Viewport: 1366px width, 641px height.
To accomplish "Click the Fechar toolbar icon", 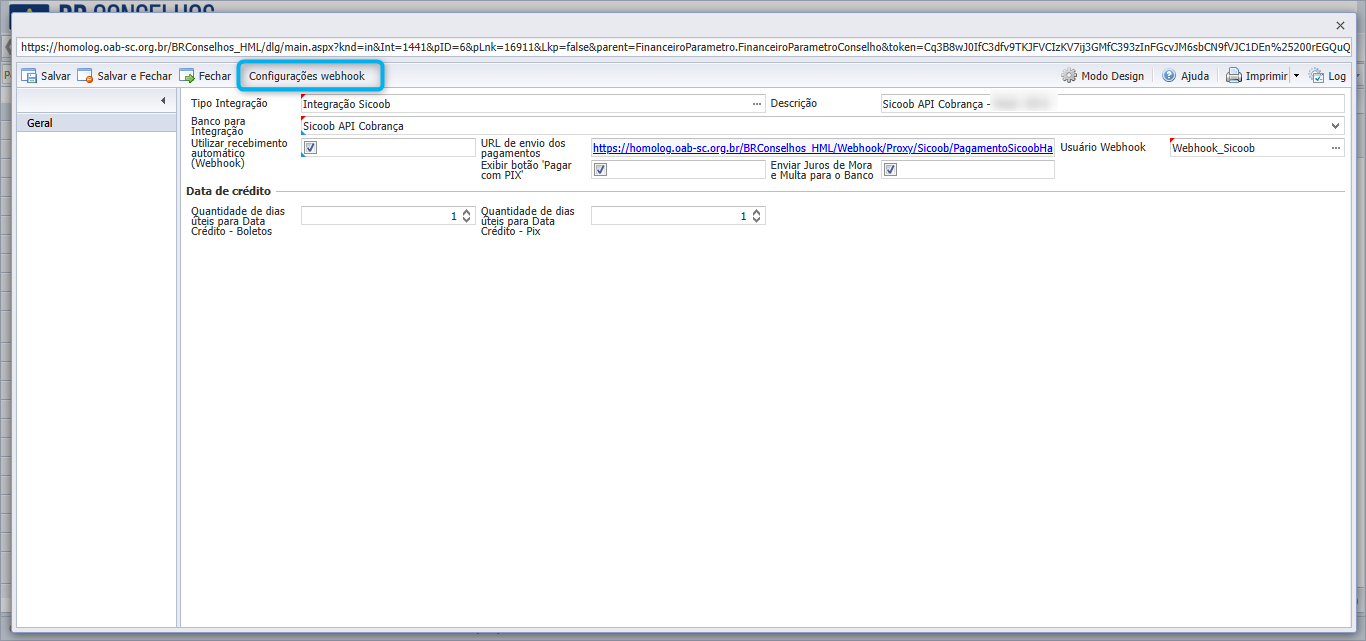I will (187, 76).
